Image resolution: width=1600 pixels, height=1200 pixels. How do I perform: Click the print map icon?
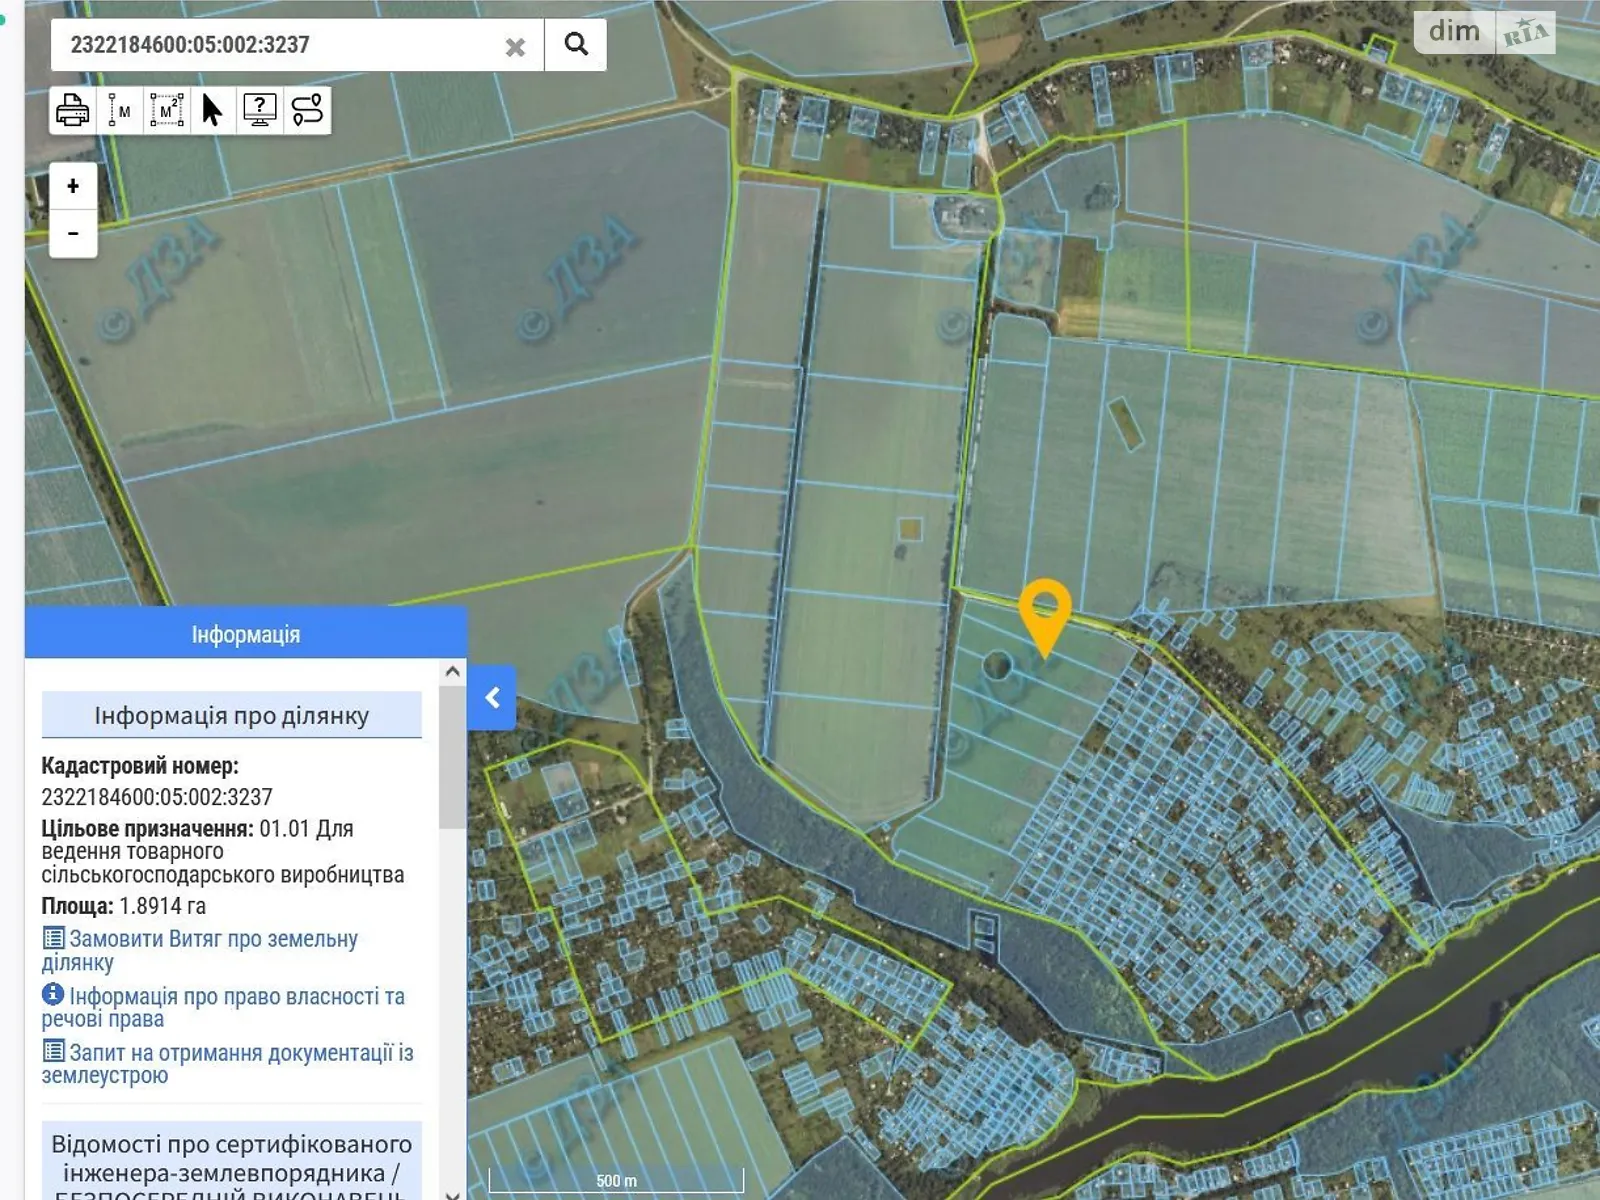coord(72,110)
